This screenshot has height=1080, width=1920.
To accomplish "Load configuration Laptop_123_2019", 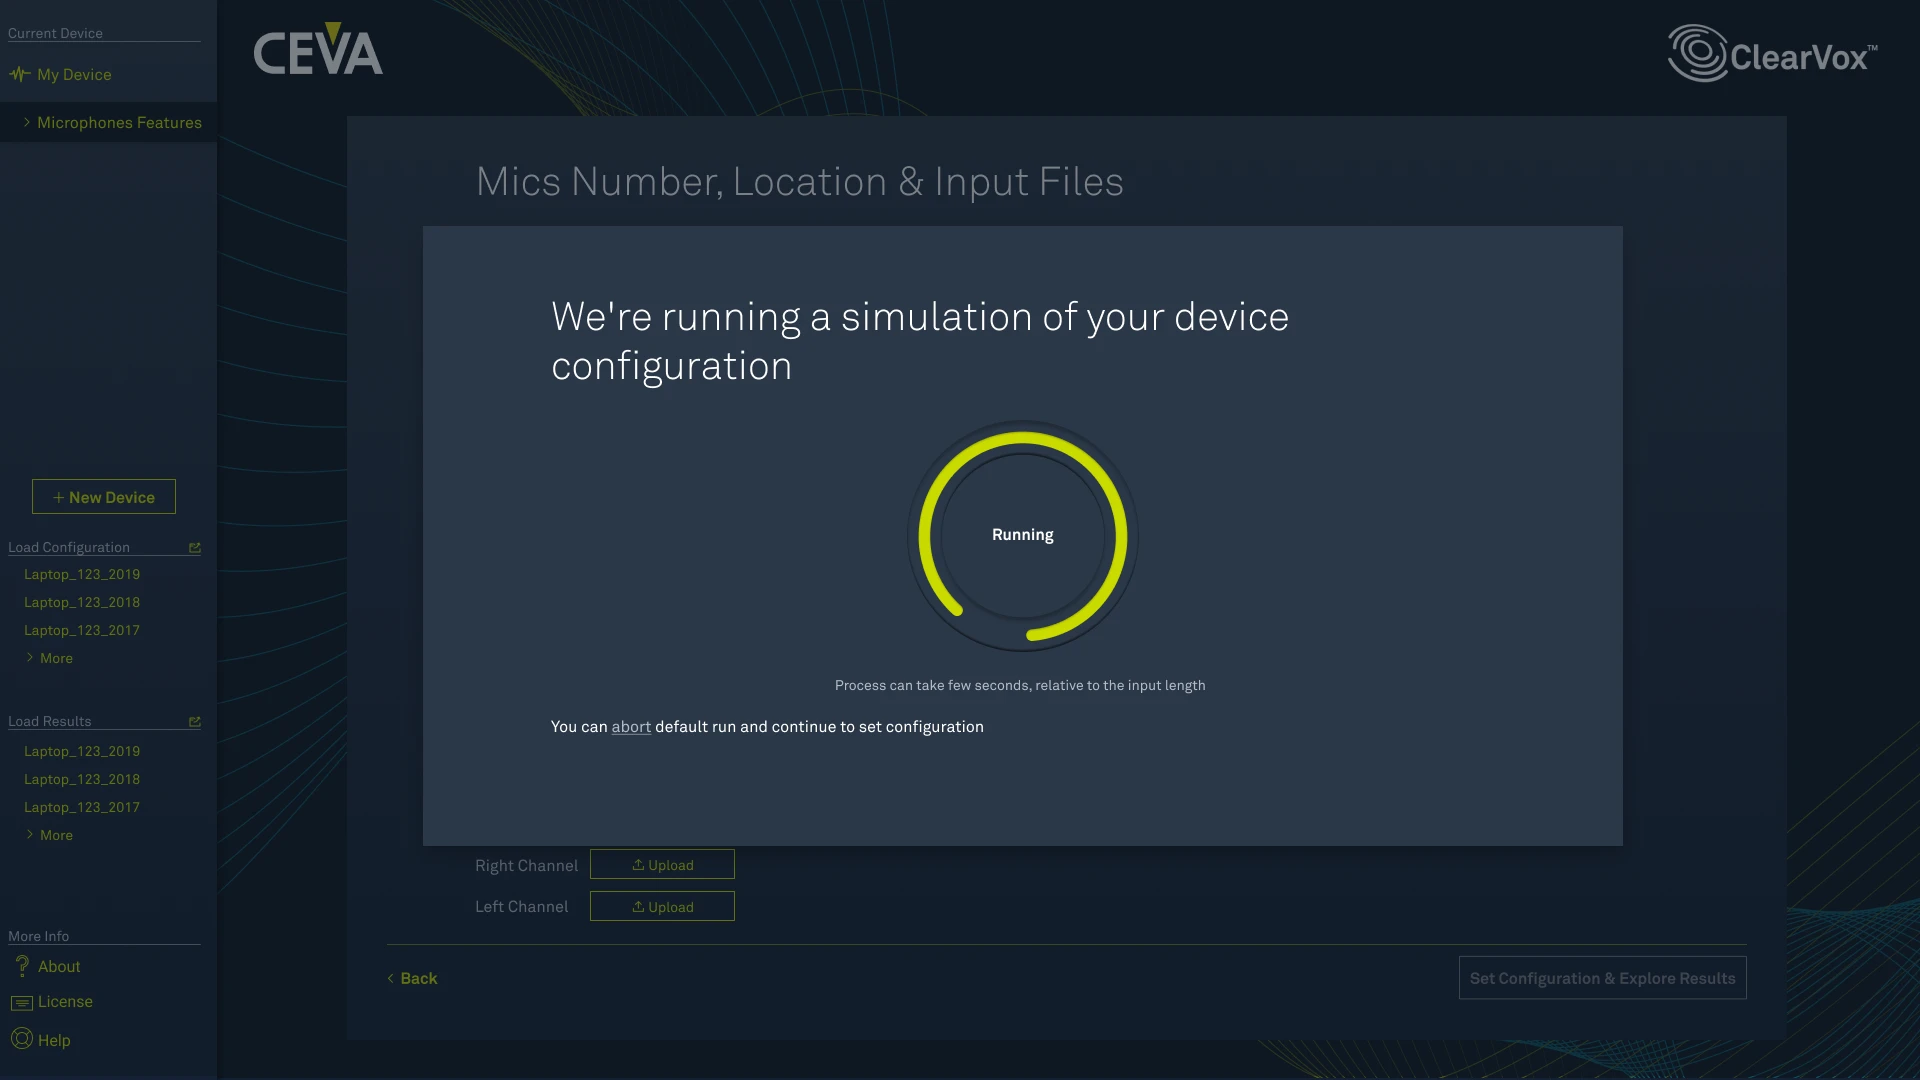I will (82, 574).
